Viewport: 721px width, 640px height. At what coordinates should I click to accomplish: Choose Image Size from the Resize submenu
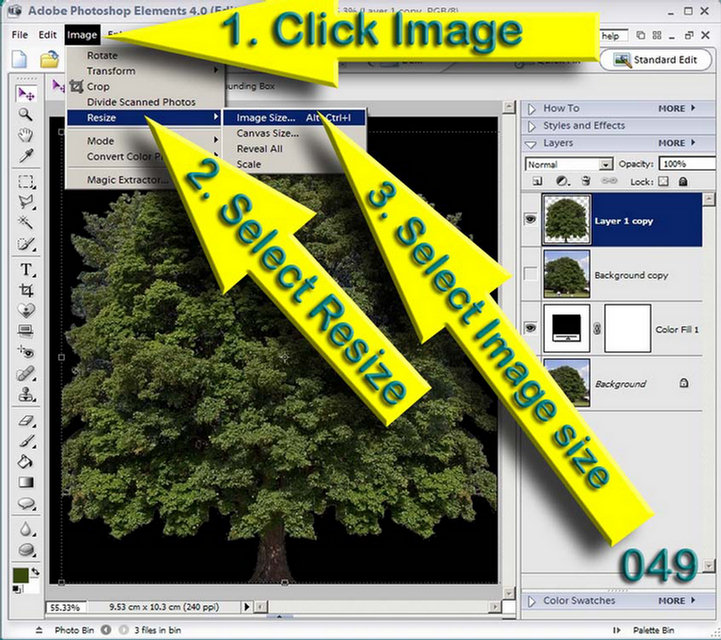294,118
